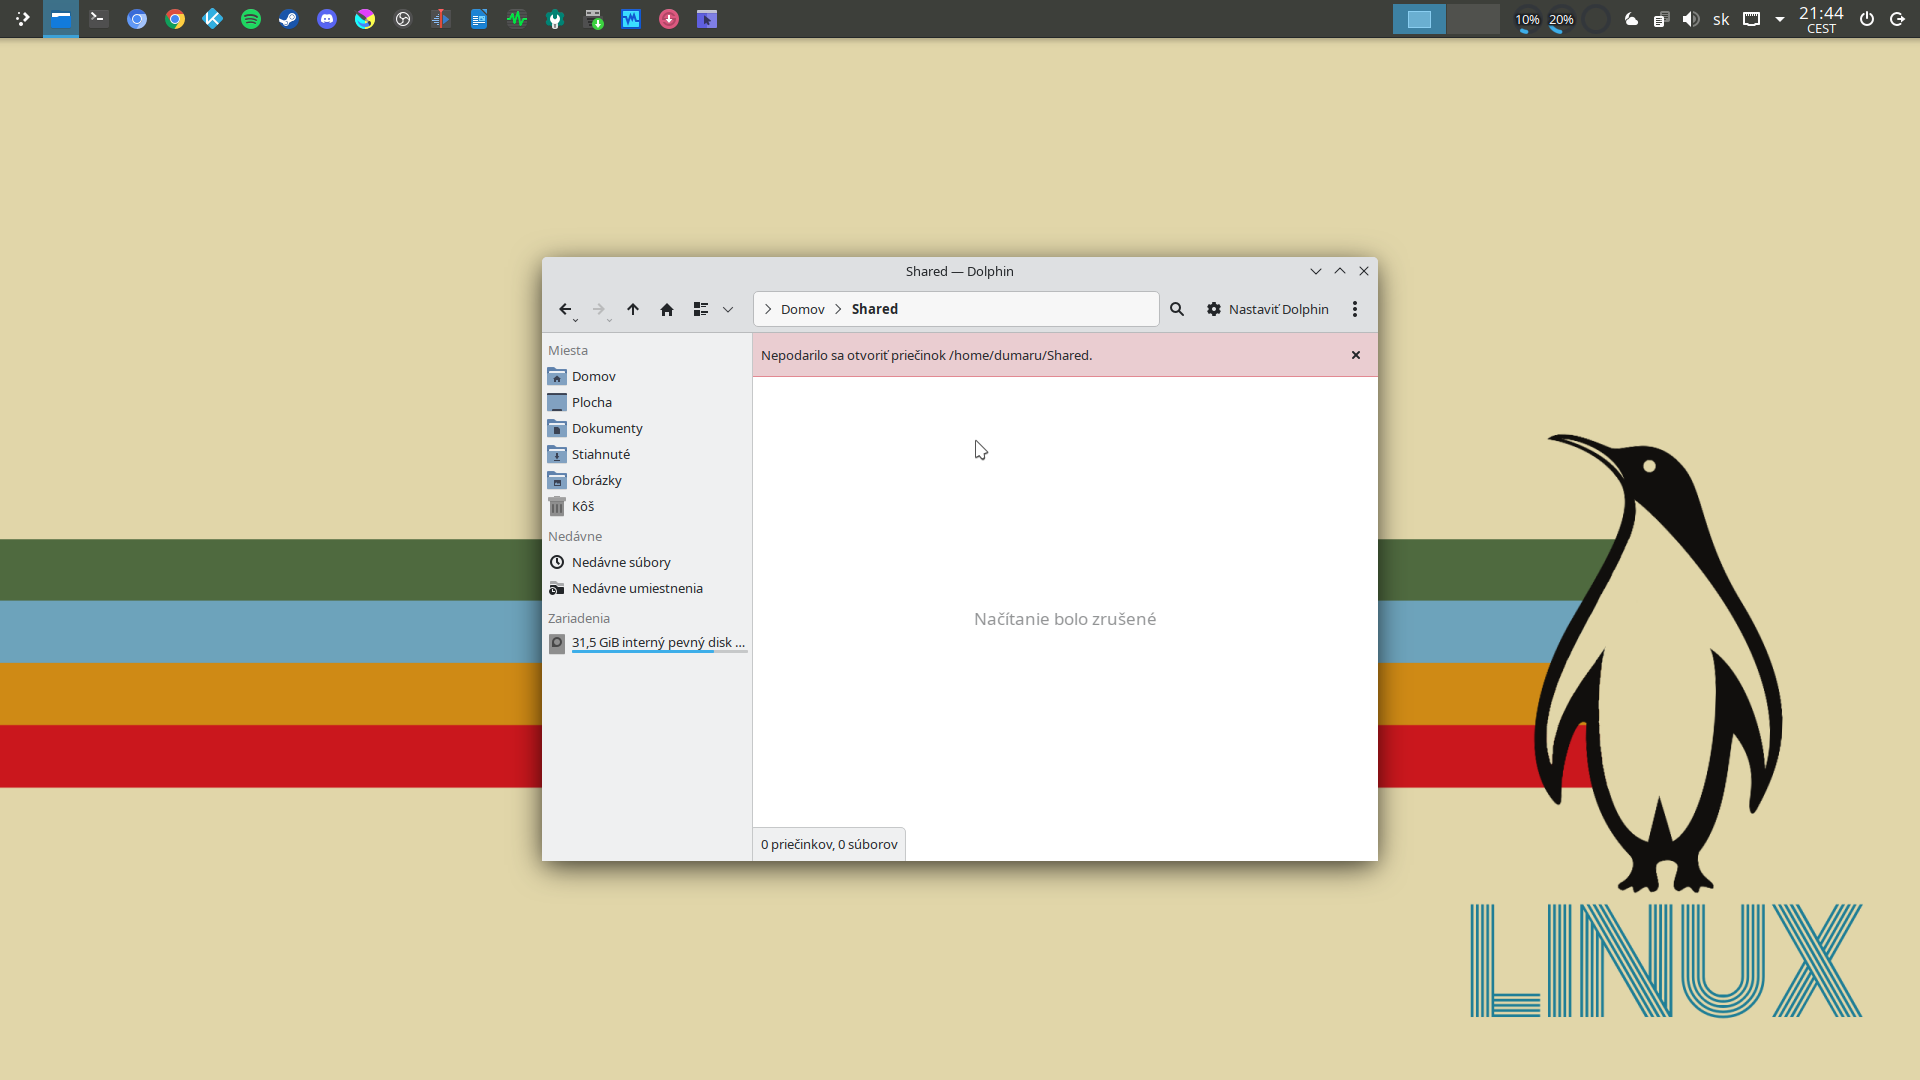1920x1080 pixels.
Task: Switch to second virtual desktop in pager
Action: pyautogui.click(x=1473, y=19)
